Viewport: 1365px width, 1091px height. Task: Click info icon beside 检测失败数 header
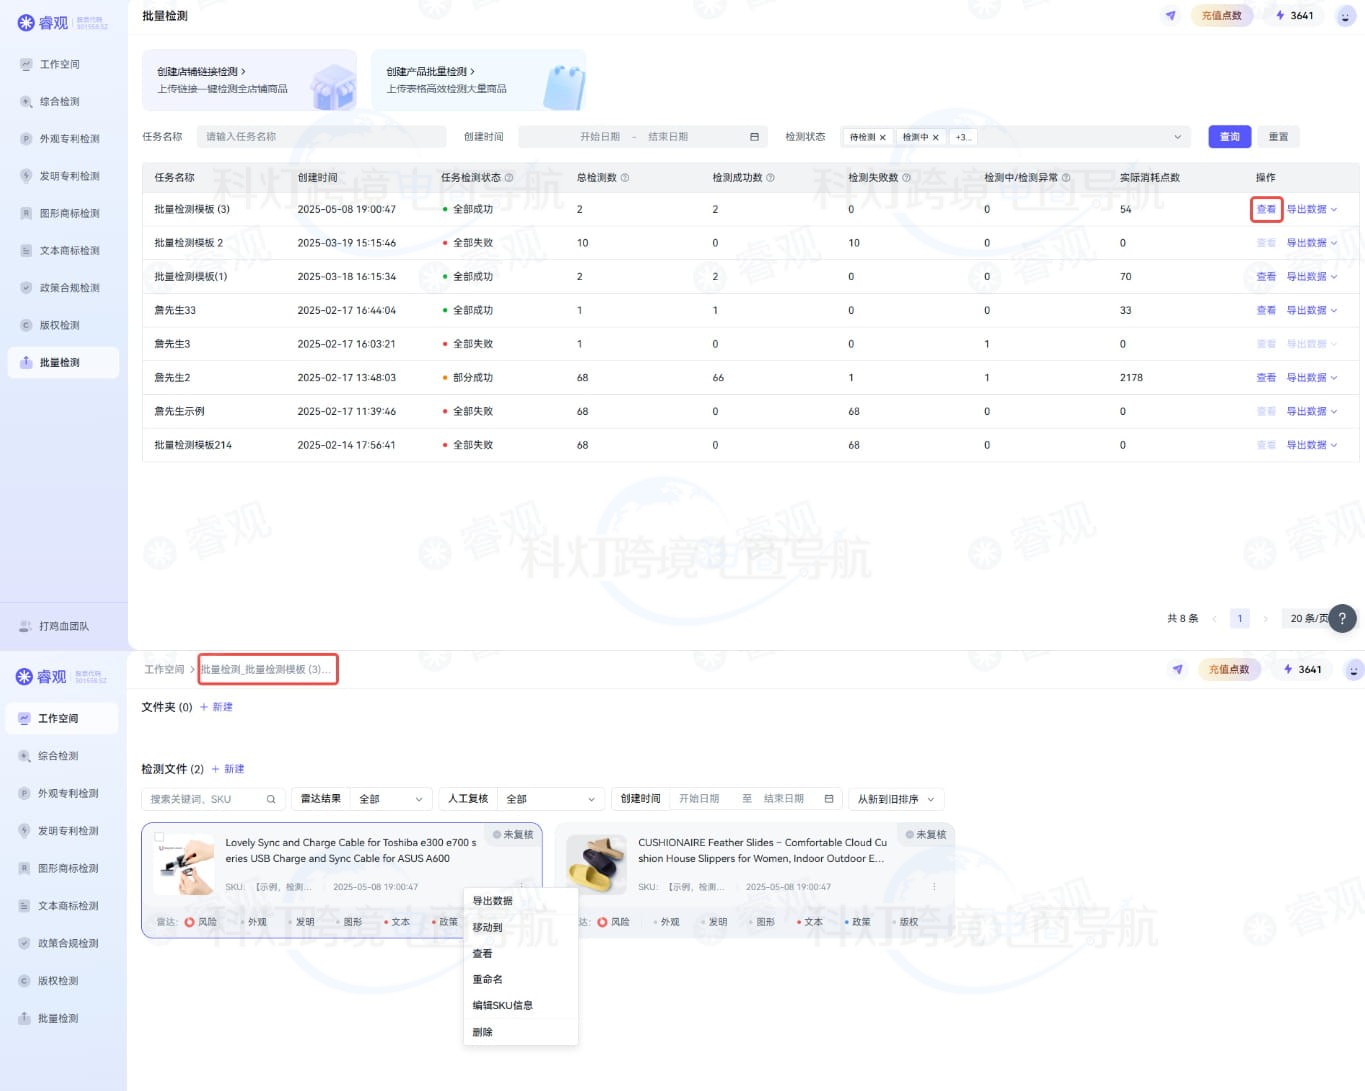[906, 178]
